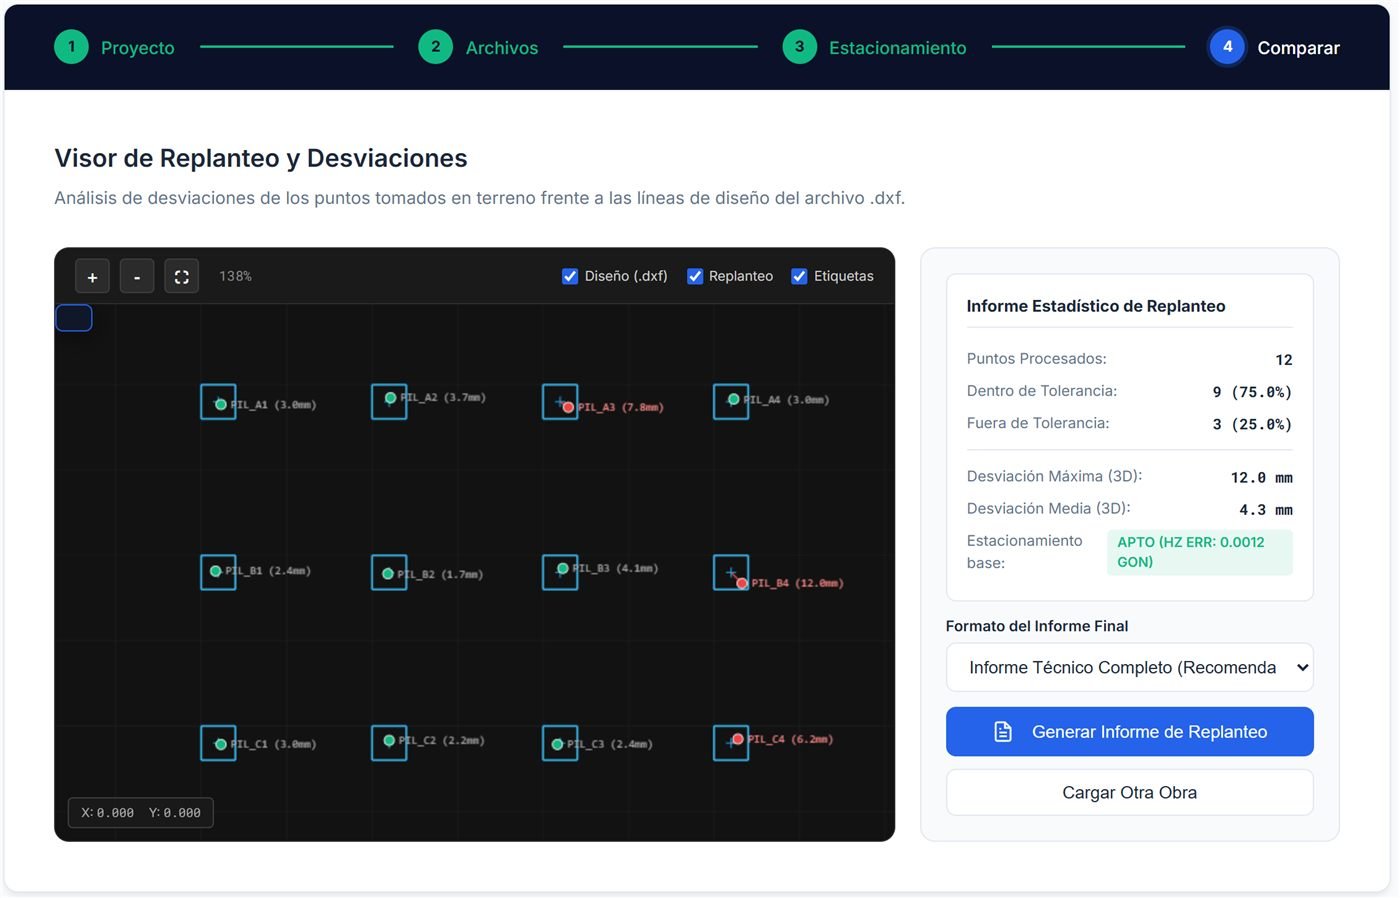This screenshot has height=898, width=1400.
Task: Uncheck the Diseño (.dxf) layer checkbox
Action: (570, 276)
